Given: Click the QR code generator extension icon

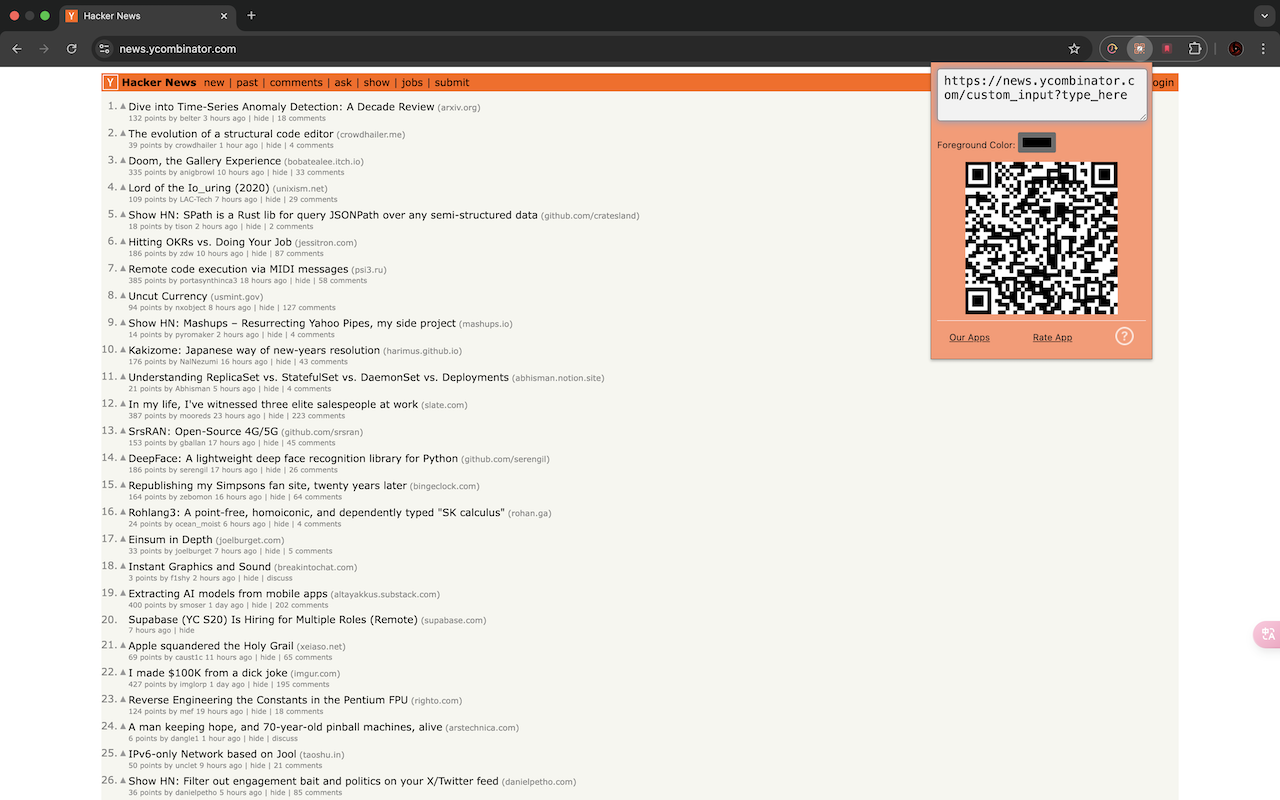Looking at the screenshot, I should pyautogui.click(x=1139, y=49).
